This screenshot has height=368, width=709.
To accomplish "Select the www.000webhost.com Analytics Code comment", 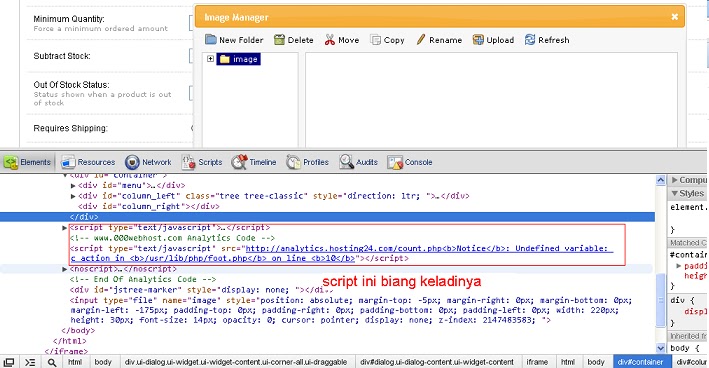I will [172, 238].
